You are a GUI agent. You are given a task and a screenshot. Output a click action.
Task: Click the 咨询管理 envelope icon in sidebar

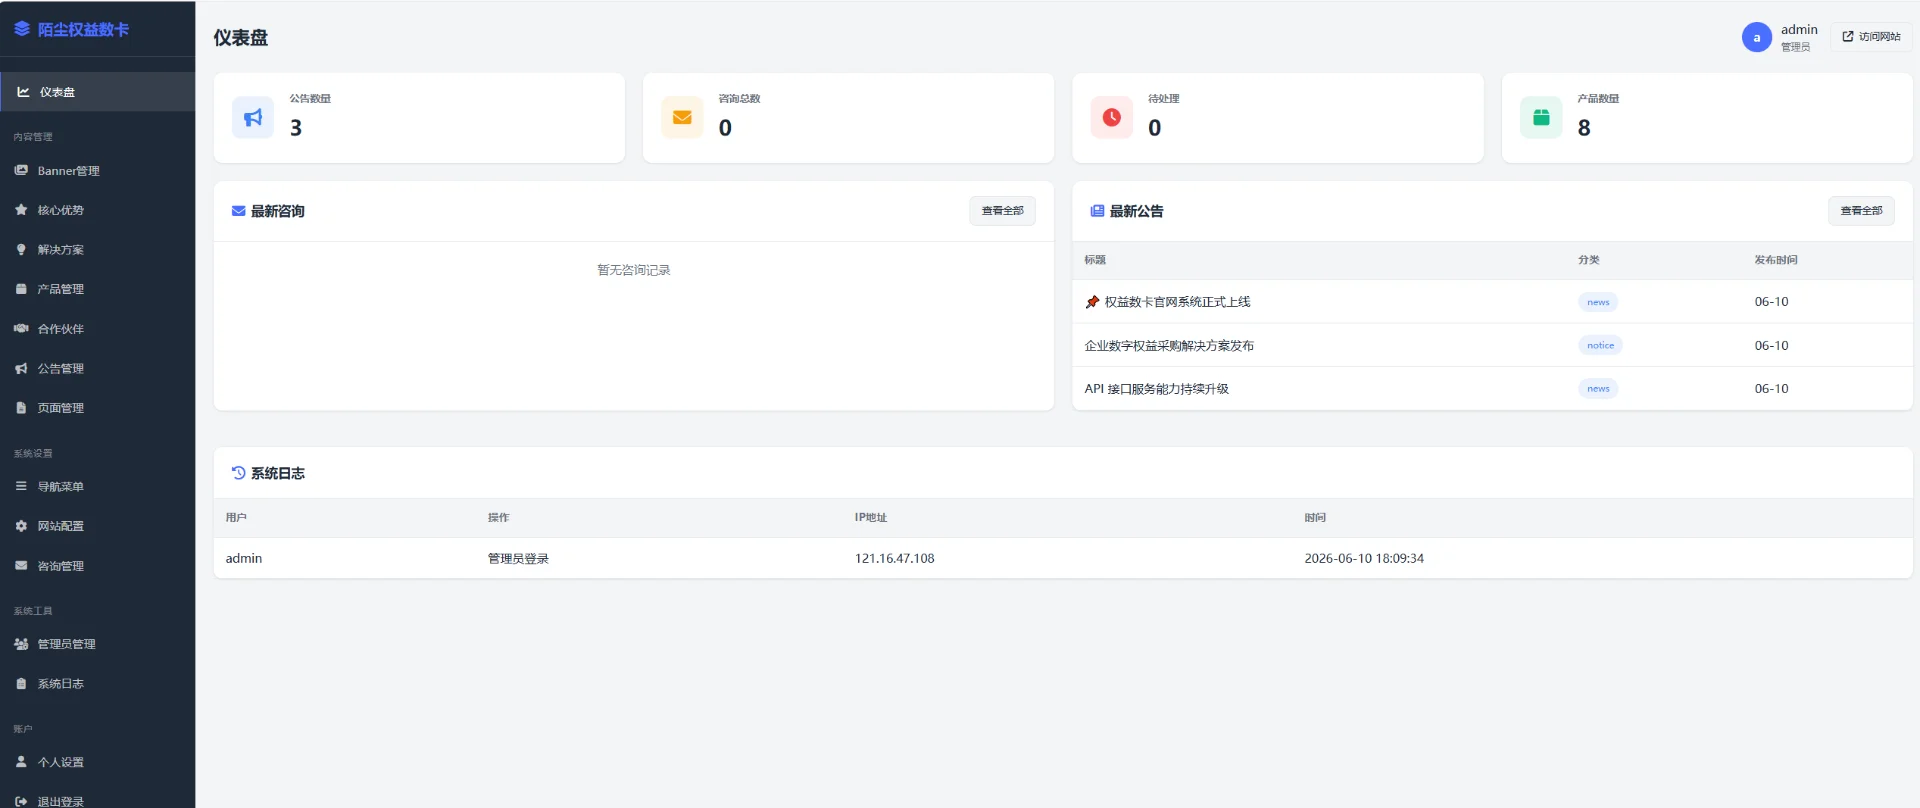21,565
